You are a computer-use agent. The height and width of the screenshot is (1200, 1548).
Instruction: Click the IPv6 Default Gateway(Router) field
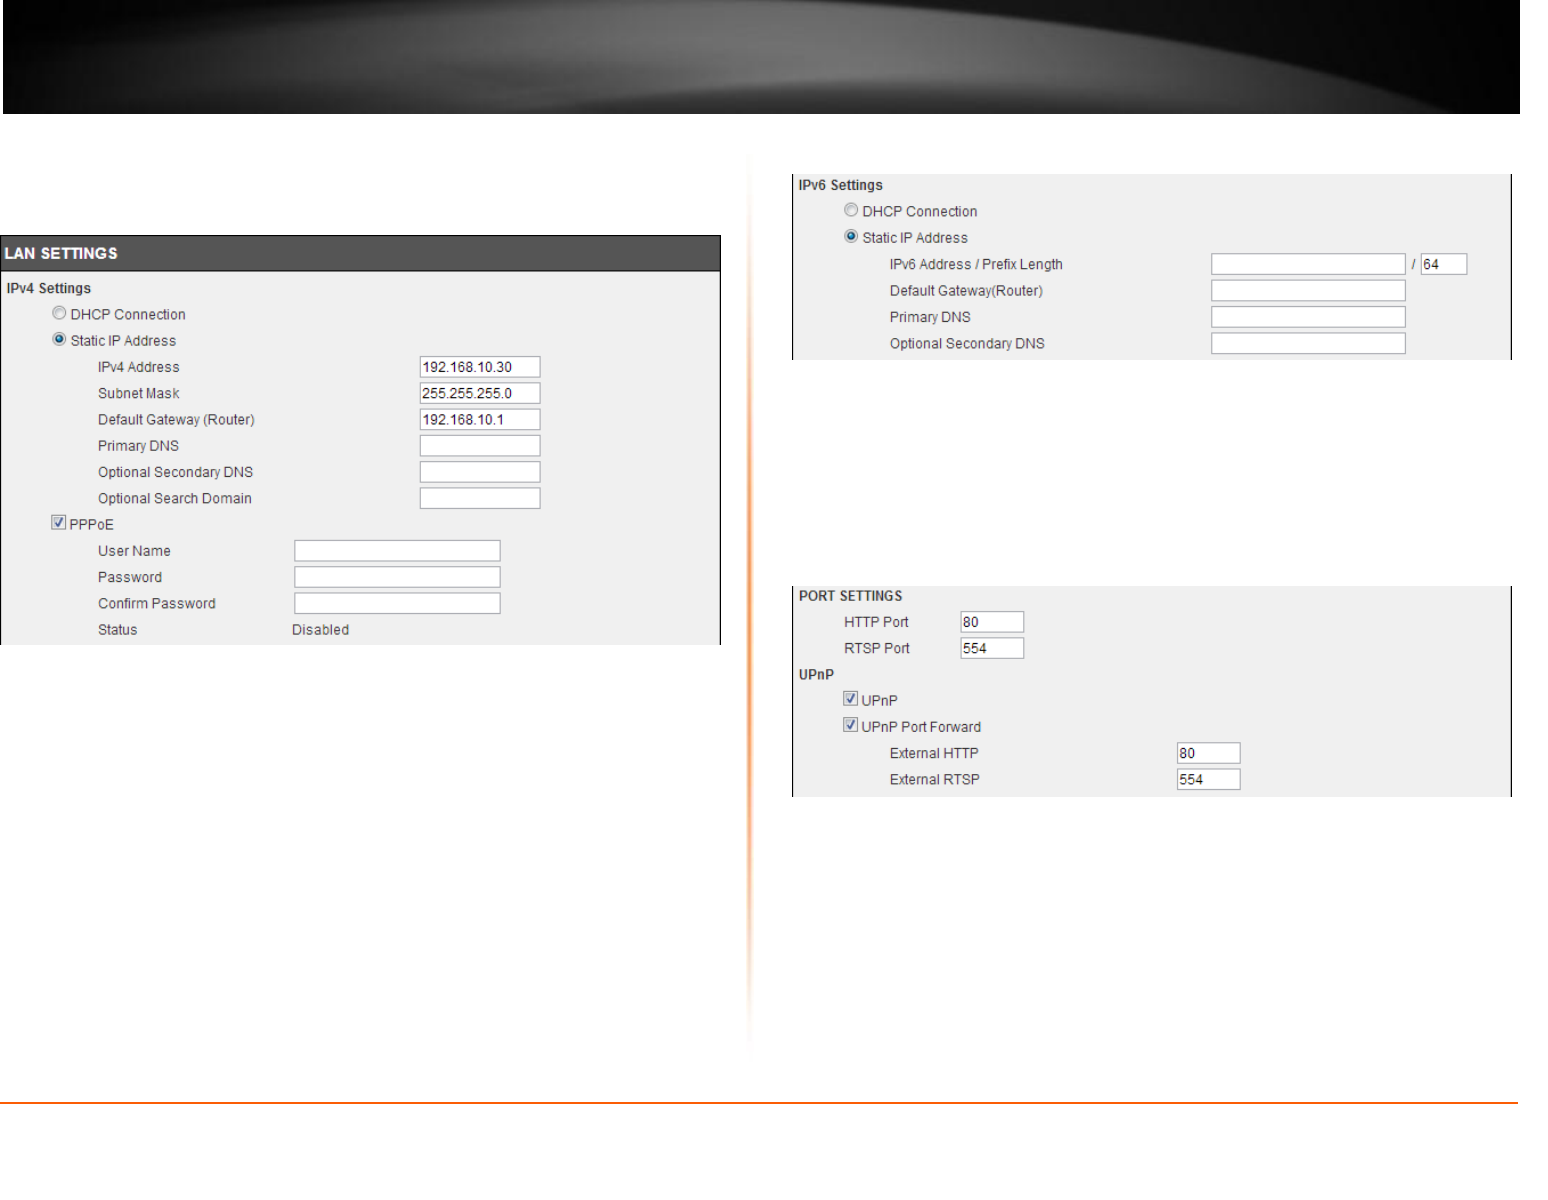(x=1308, y=291)
